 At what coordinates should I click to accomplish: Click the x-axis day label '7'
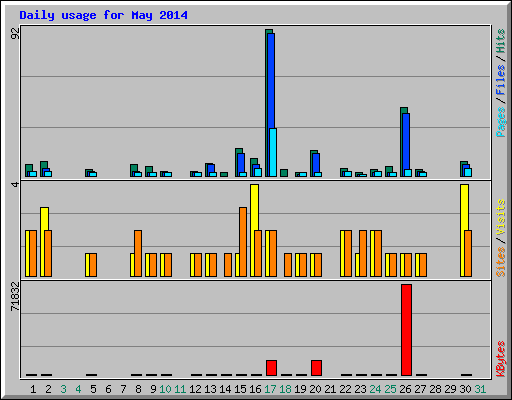[123, 389]
